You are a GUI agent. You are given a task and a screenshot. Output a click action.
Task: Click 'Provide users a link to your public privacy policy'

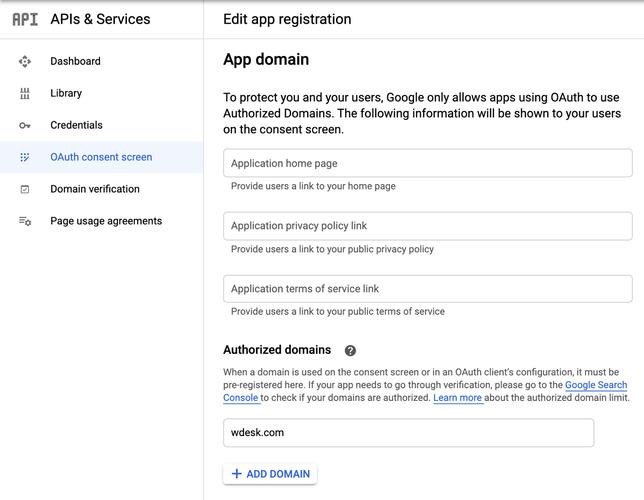[x=332, y=249]
